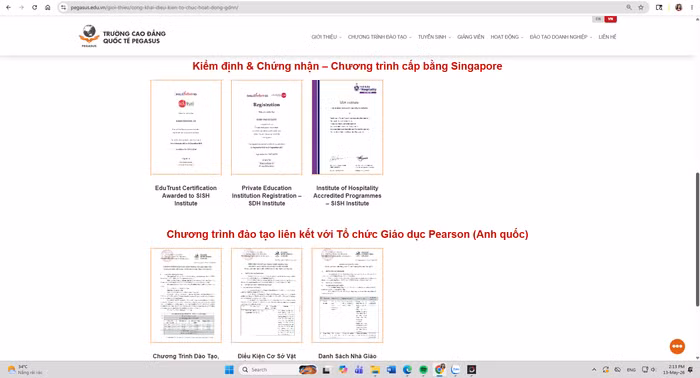The width and height of the screenshot is (700, 378).
Task: Switch site language to VN
Action: pyautogui.click(x=610, y=19)
